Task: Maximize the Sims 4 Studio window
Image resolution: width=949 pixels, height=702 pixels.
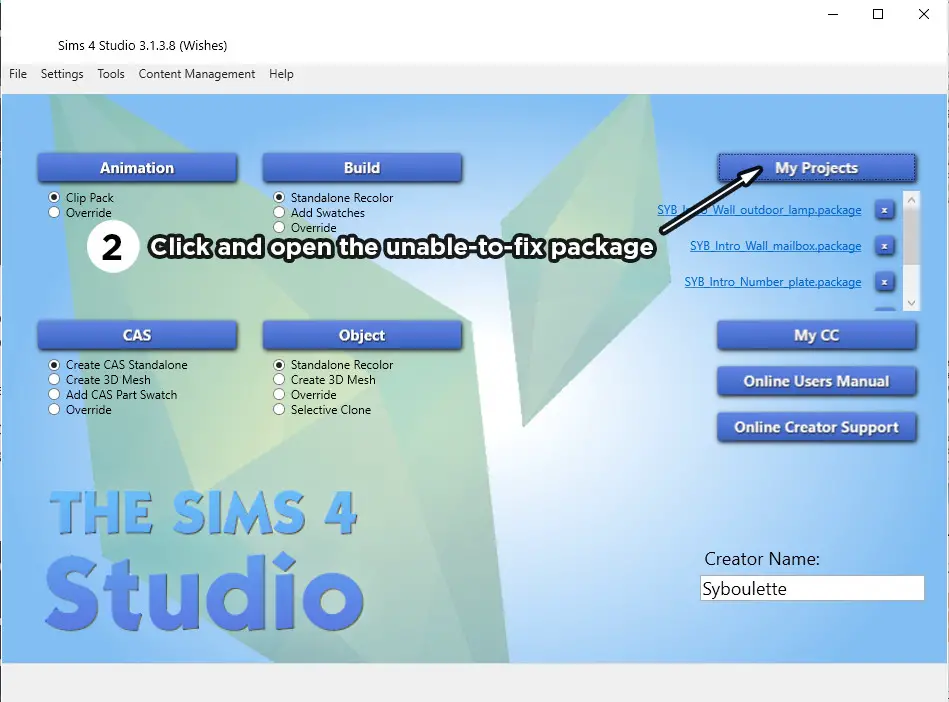Action: 878,14
